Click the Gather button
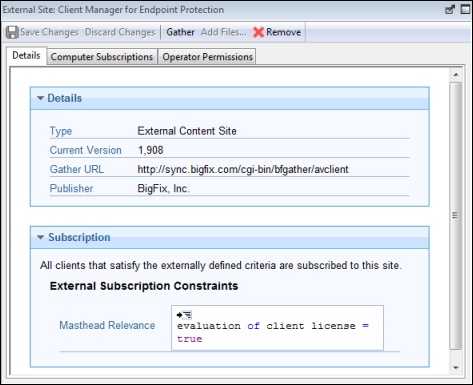 [x=180, y=32]
